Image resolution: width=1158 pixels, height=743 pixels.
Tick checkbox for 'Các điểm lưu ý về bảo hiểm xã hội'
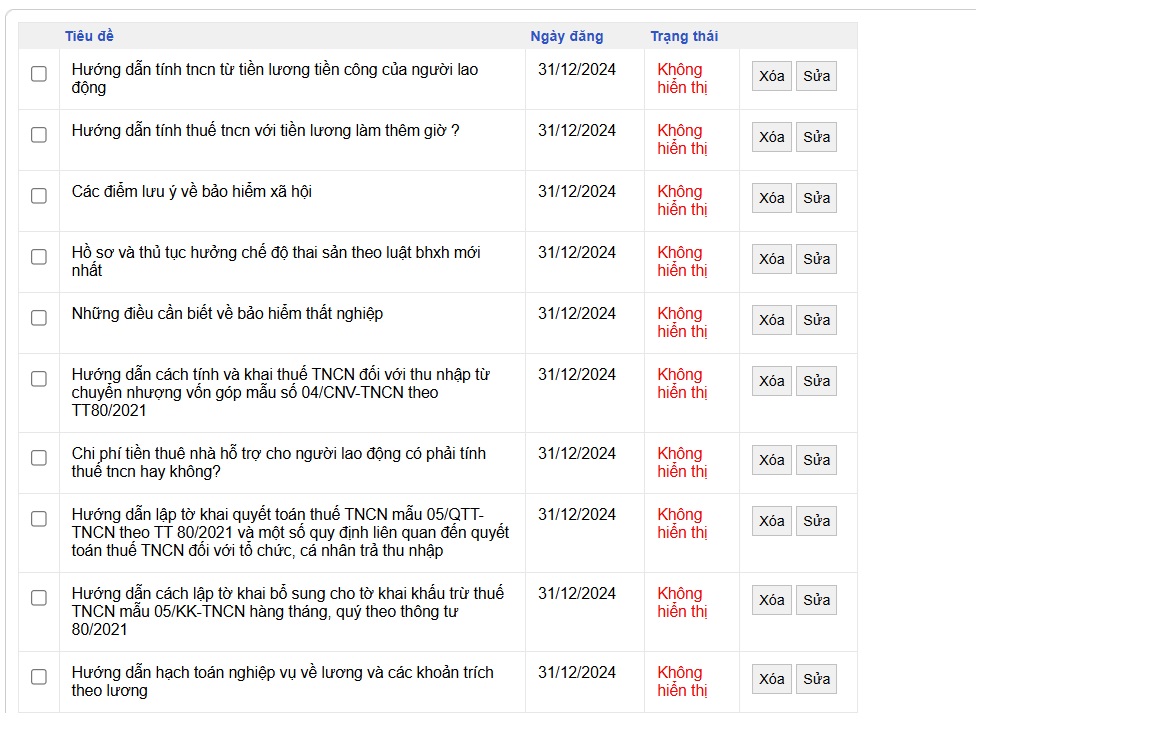(x=39, y=196)
